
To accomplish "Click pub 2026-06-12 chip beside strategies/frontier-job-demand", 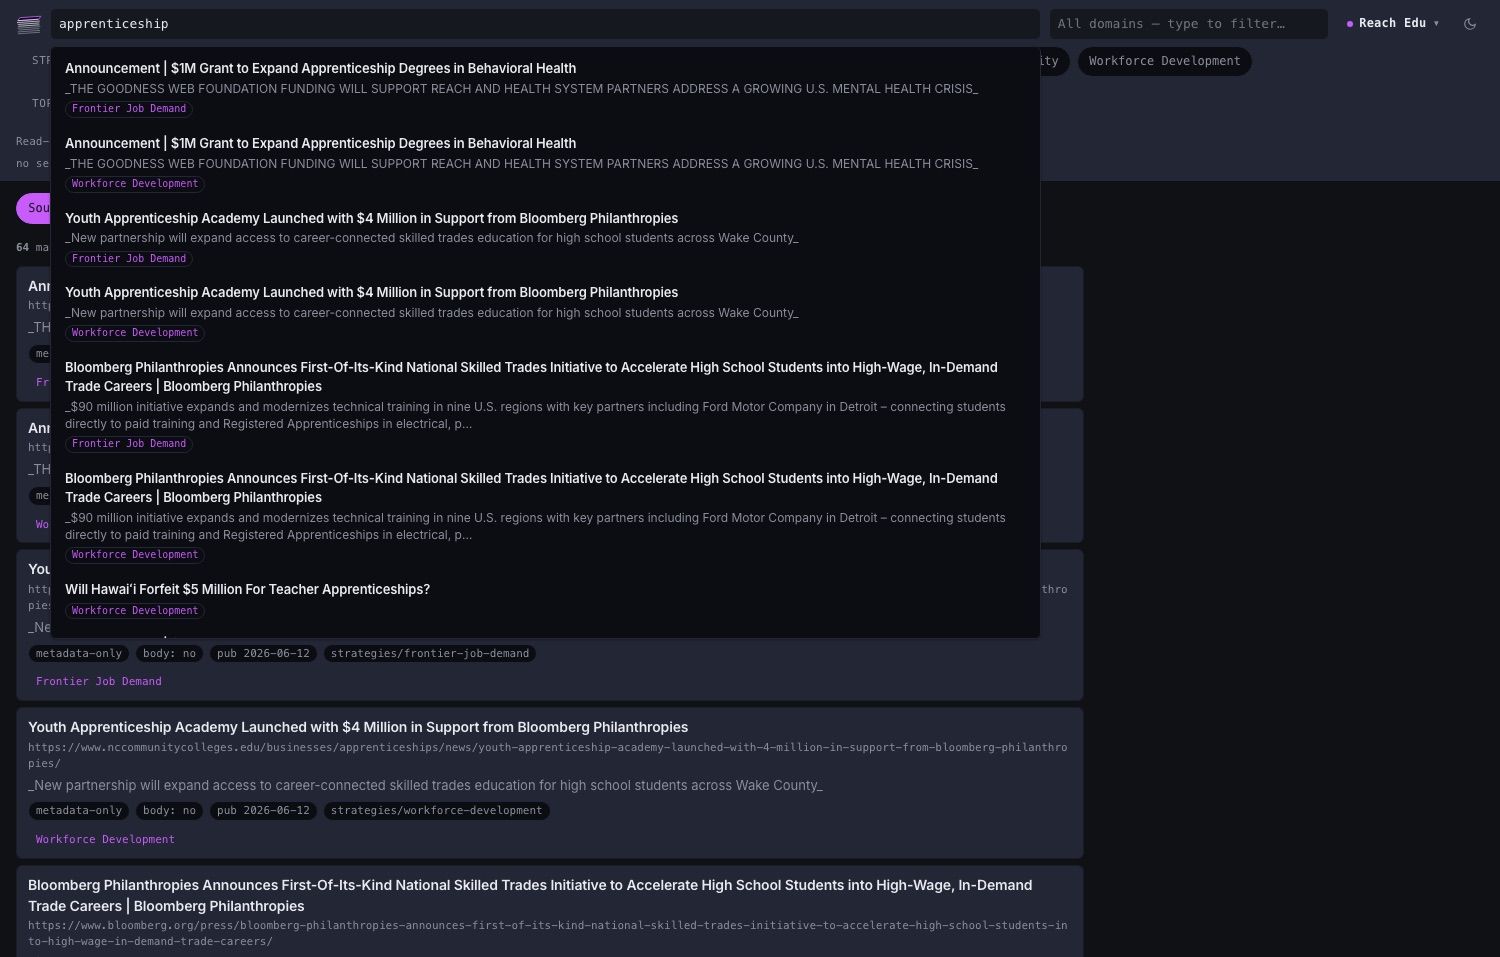I will (263, 654).
